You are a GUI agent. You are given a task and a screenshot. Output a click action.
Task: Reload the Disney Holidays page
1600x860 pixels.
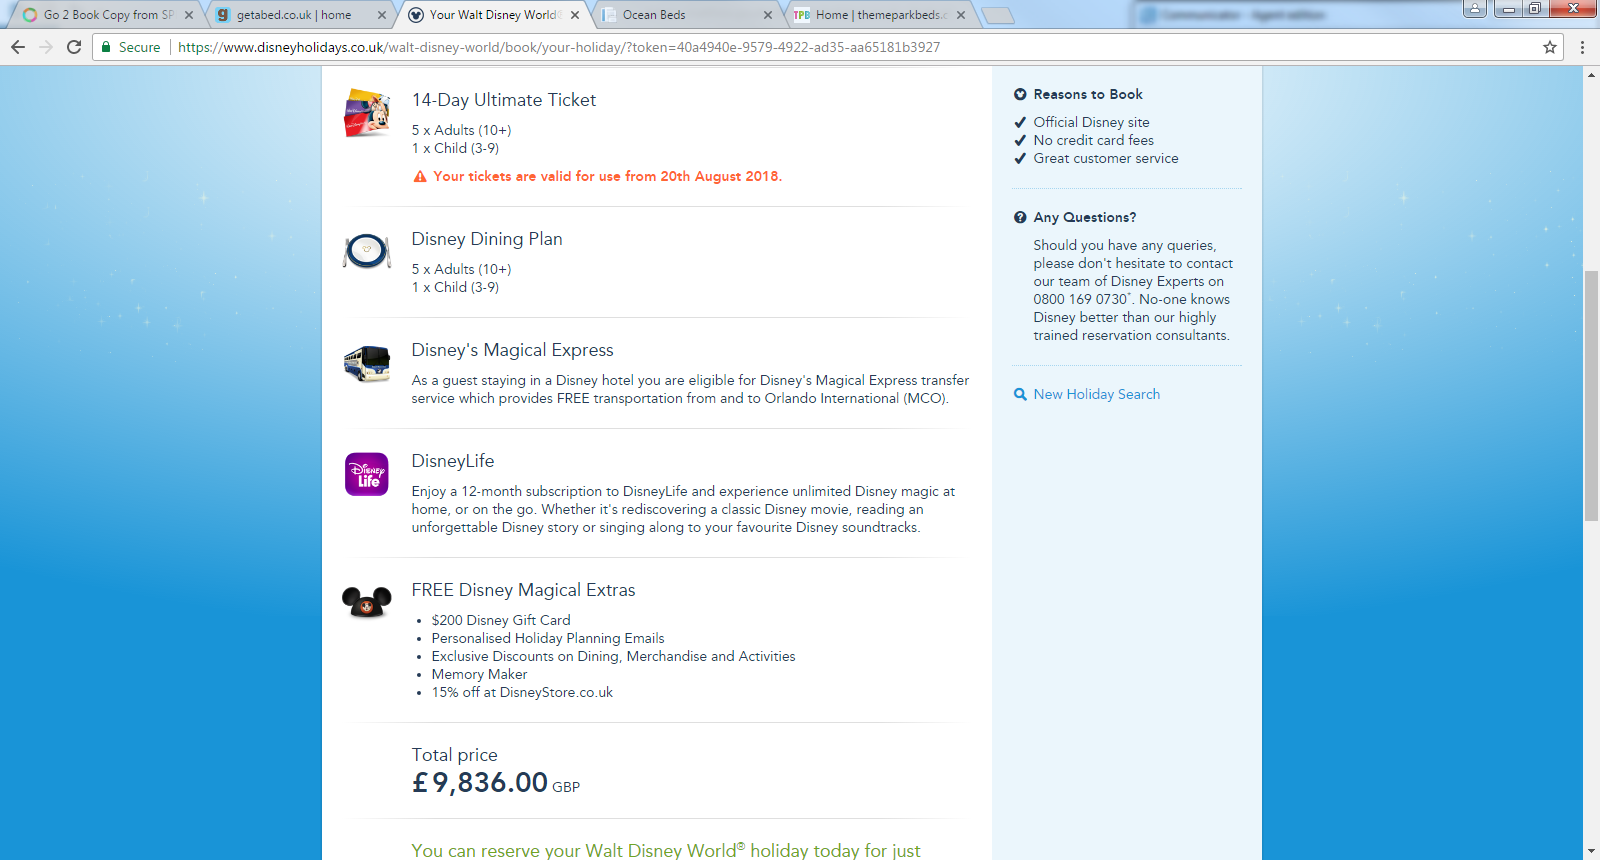coord(74,47)
